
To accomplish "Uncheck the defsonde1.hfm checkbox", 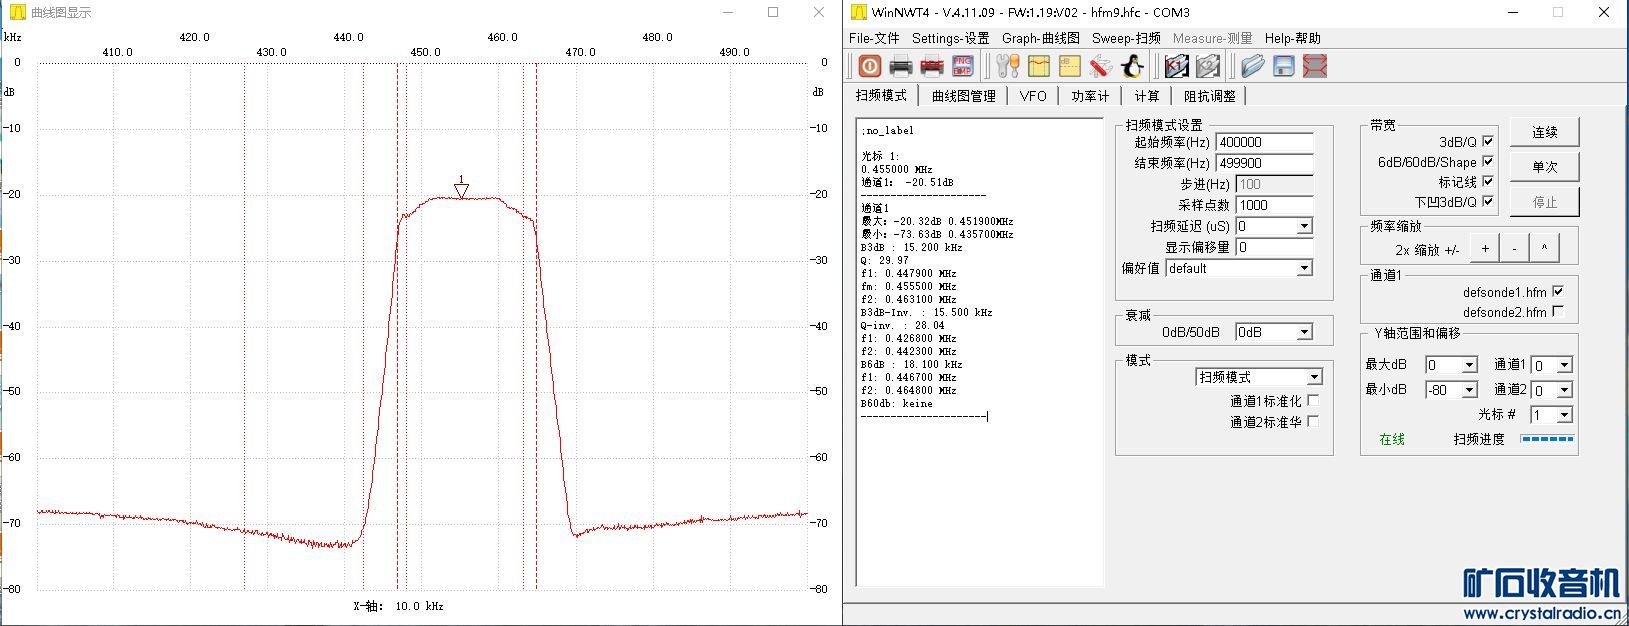I will [x=1558, y=292].
